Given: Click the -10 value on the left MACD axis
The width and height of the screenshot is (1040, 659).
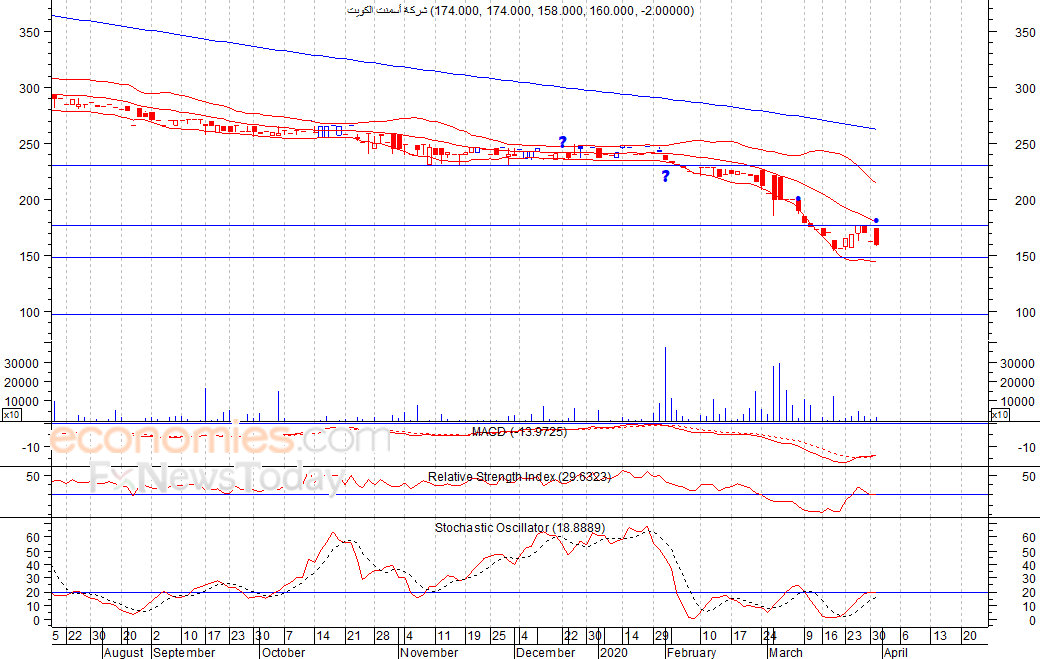Looking at the screenshot, I should (31, 448).
